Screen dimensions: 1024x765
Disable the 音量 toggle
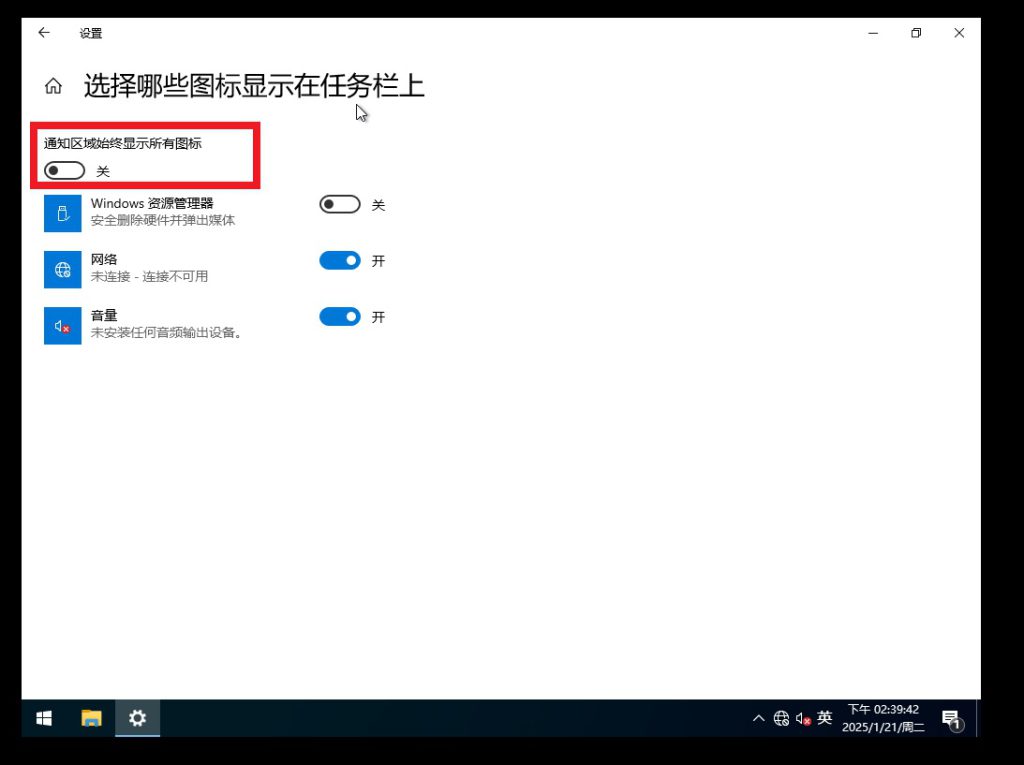339,317
